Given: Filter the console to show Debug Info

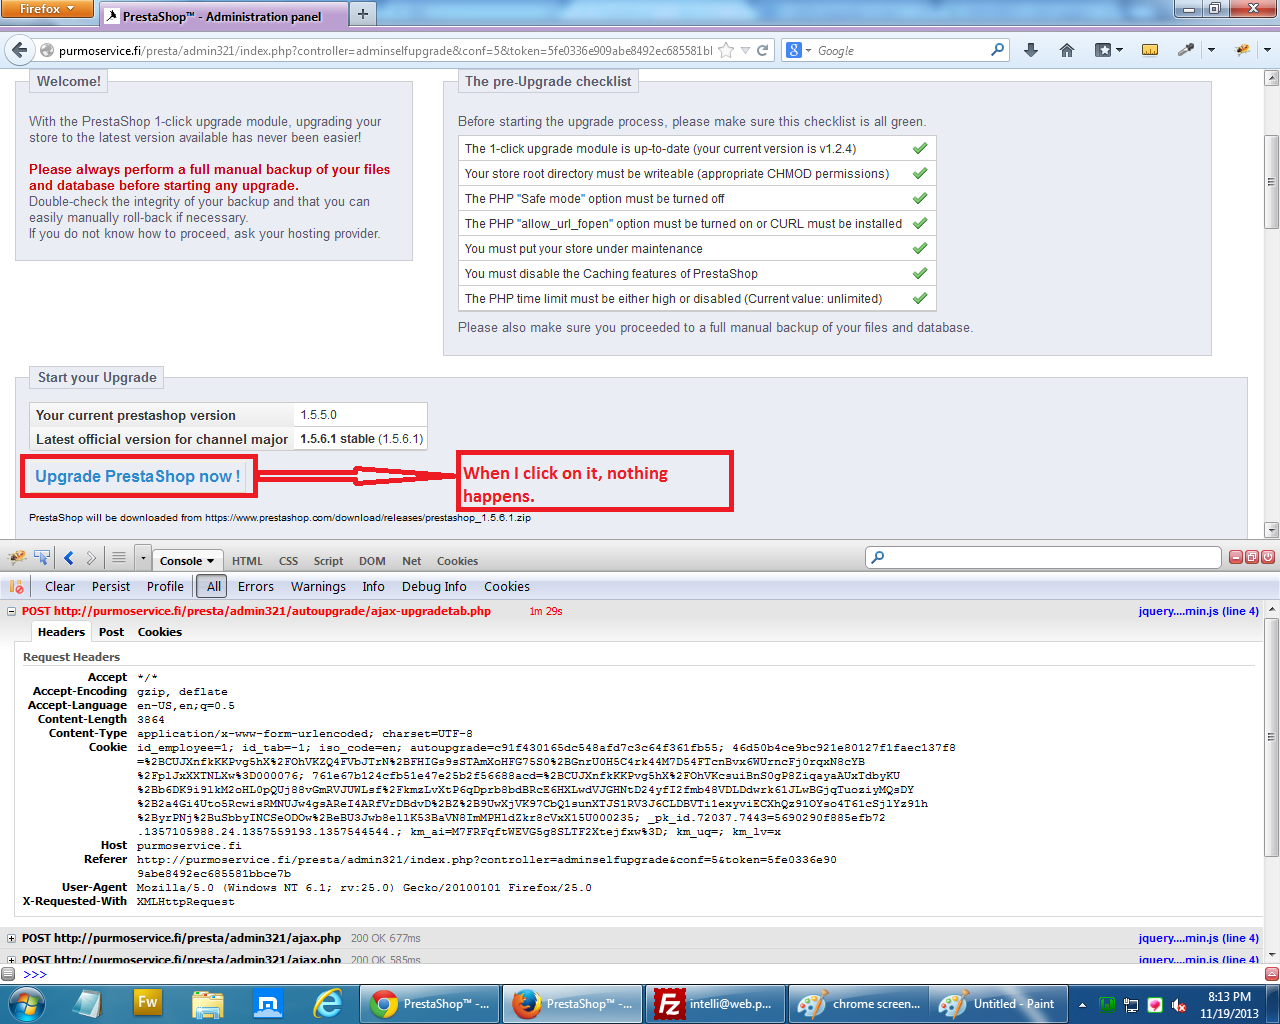Looking at the screenshot, I should [x=434, y=587].
